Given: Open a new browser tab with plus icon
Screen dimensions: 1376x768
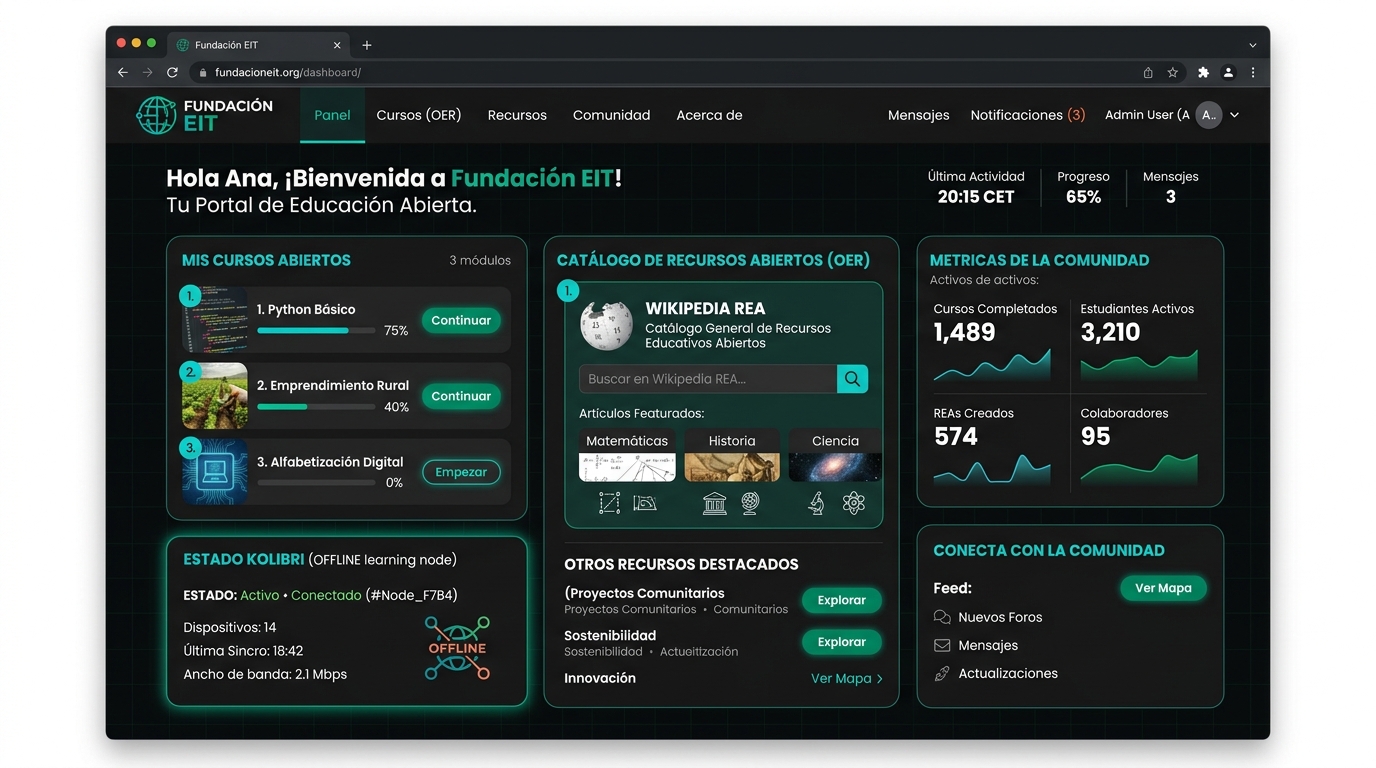Looking at the screenshot, I should tap(367, 45).
